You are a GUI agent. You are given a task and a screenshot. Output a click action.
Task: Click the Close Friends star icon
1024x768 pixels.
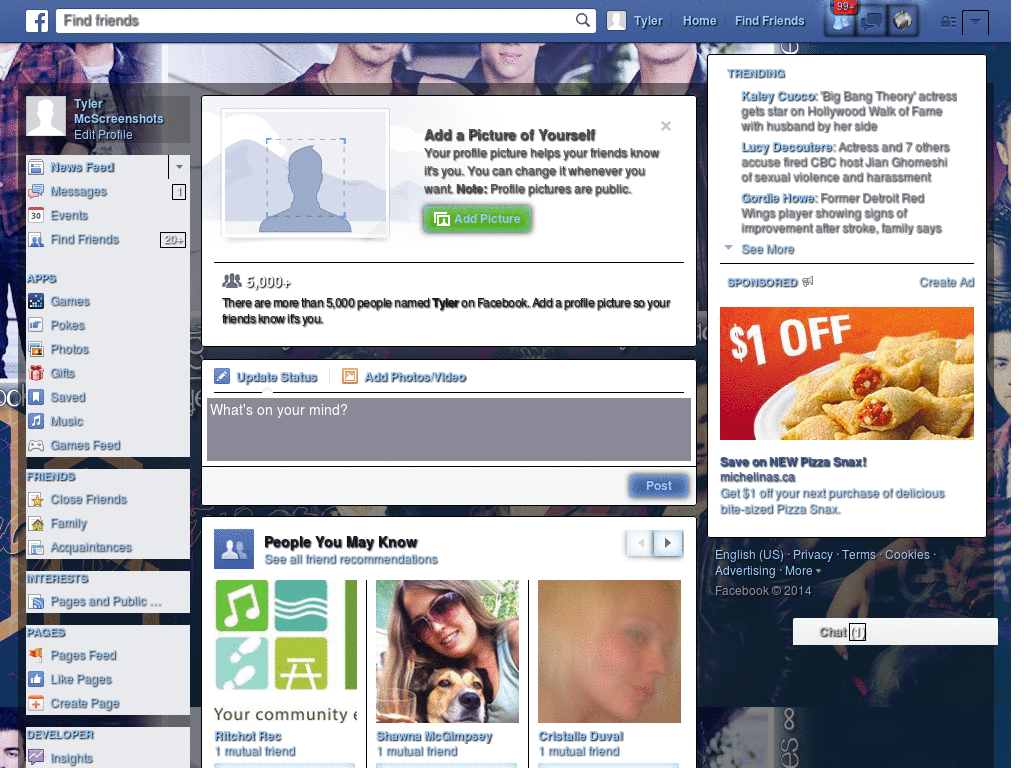tap(36, 500)
